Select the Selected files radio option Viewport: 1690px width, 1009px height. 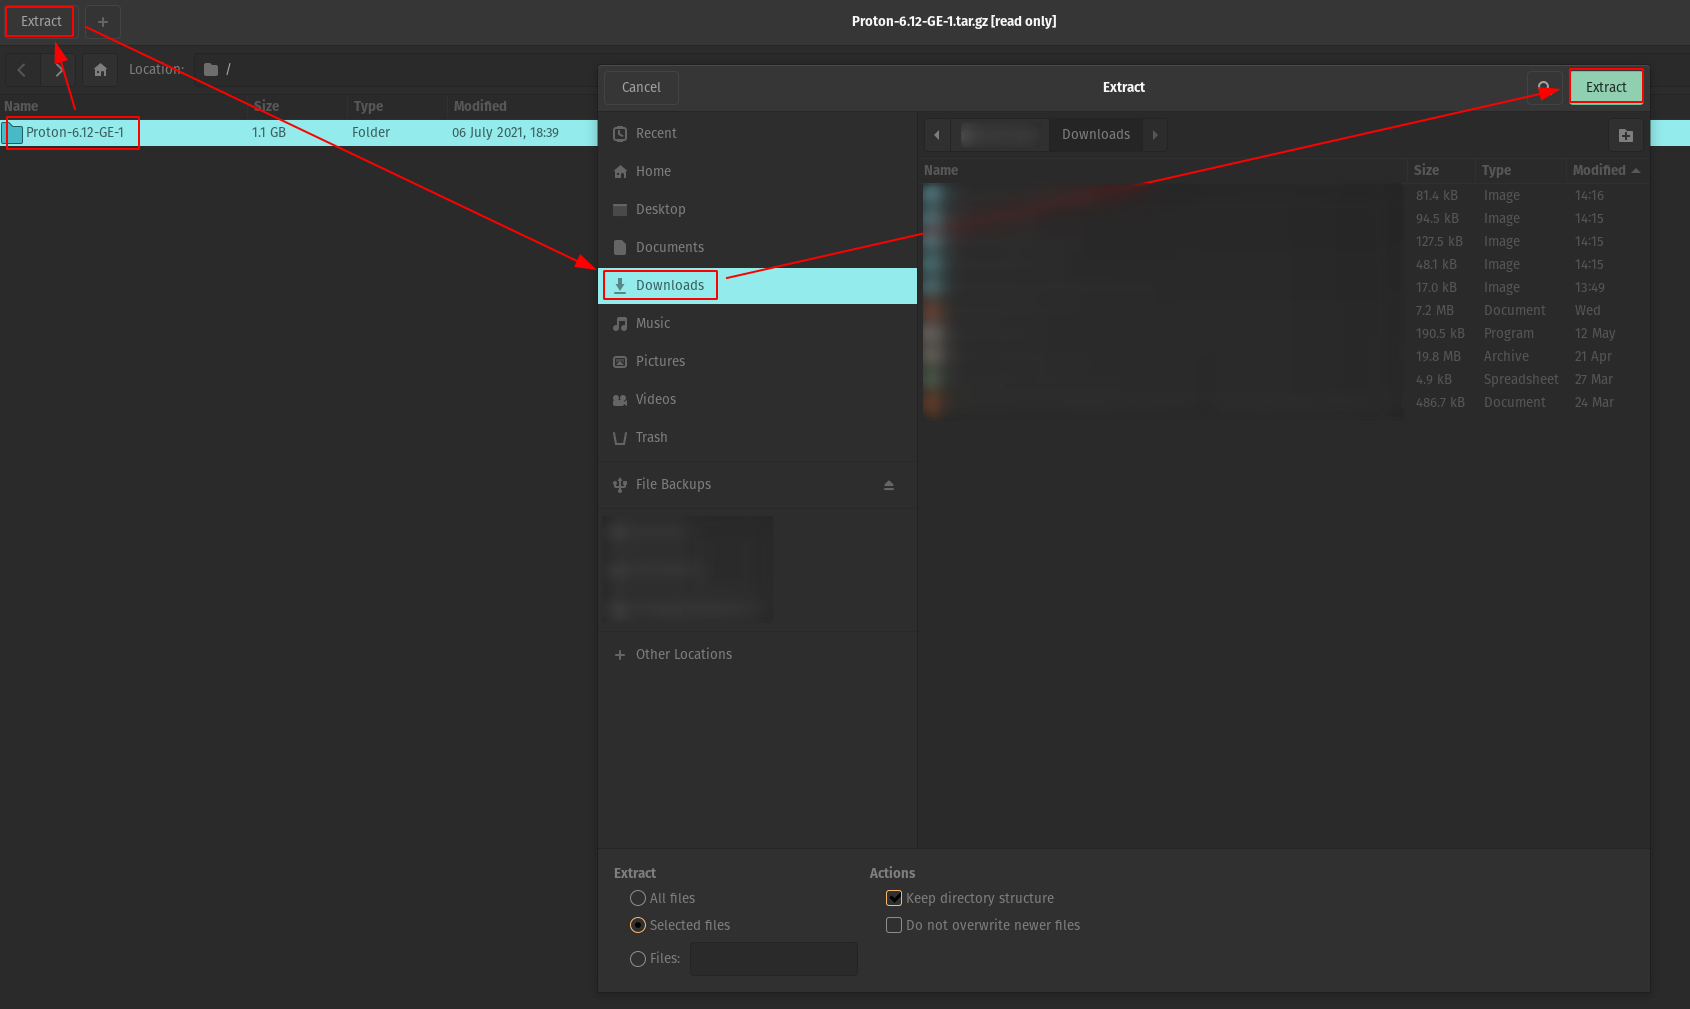point(680,925)
